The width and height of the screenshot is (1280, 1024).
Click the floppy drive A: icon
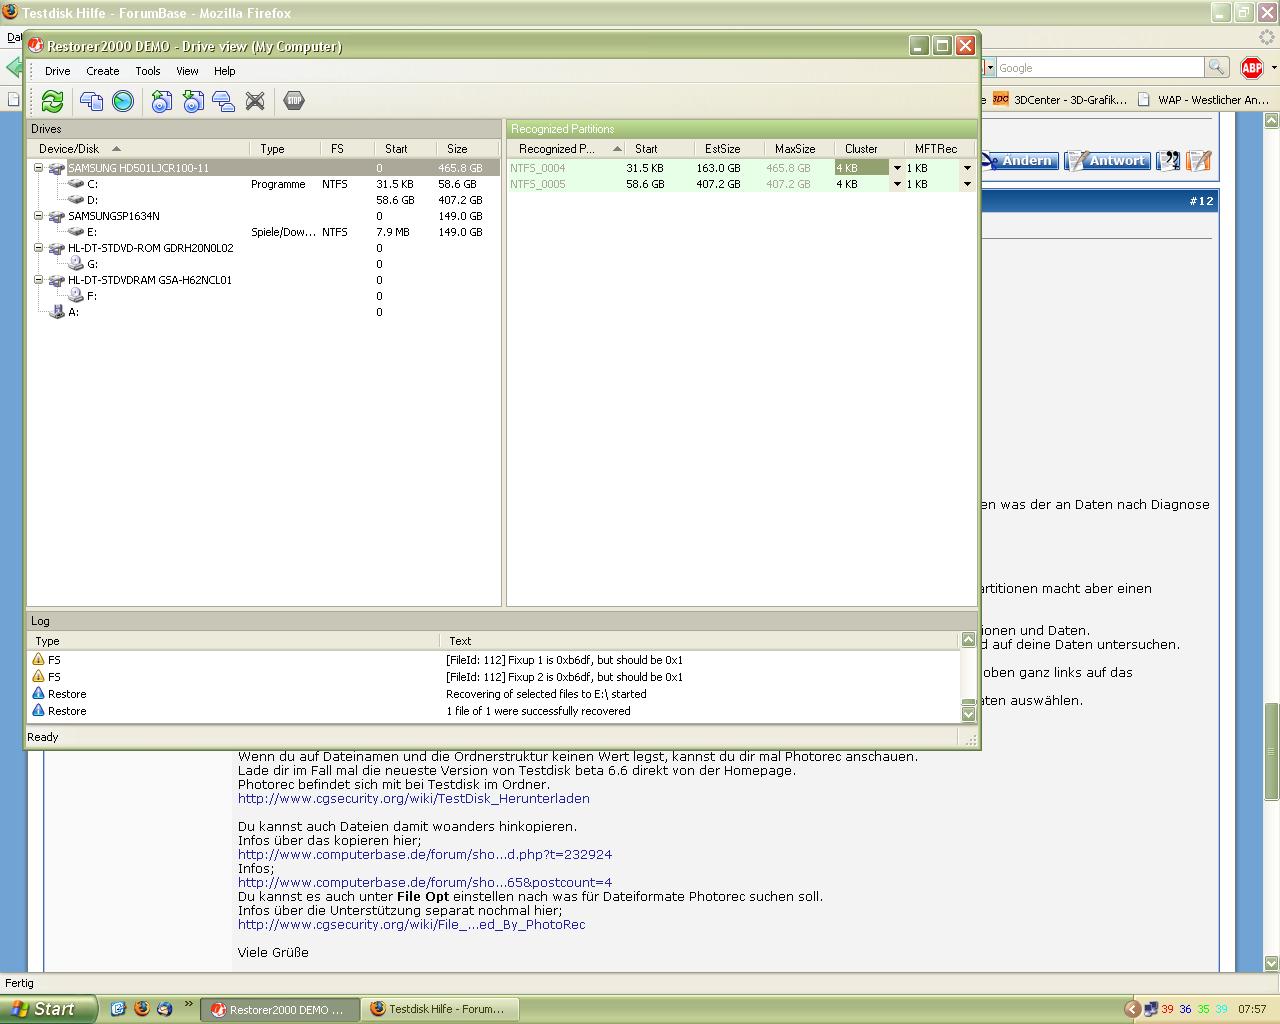pos(57,312)
